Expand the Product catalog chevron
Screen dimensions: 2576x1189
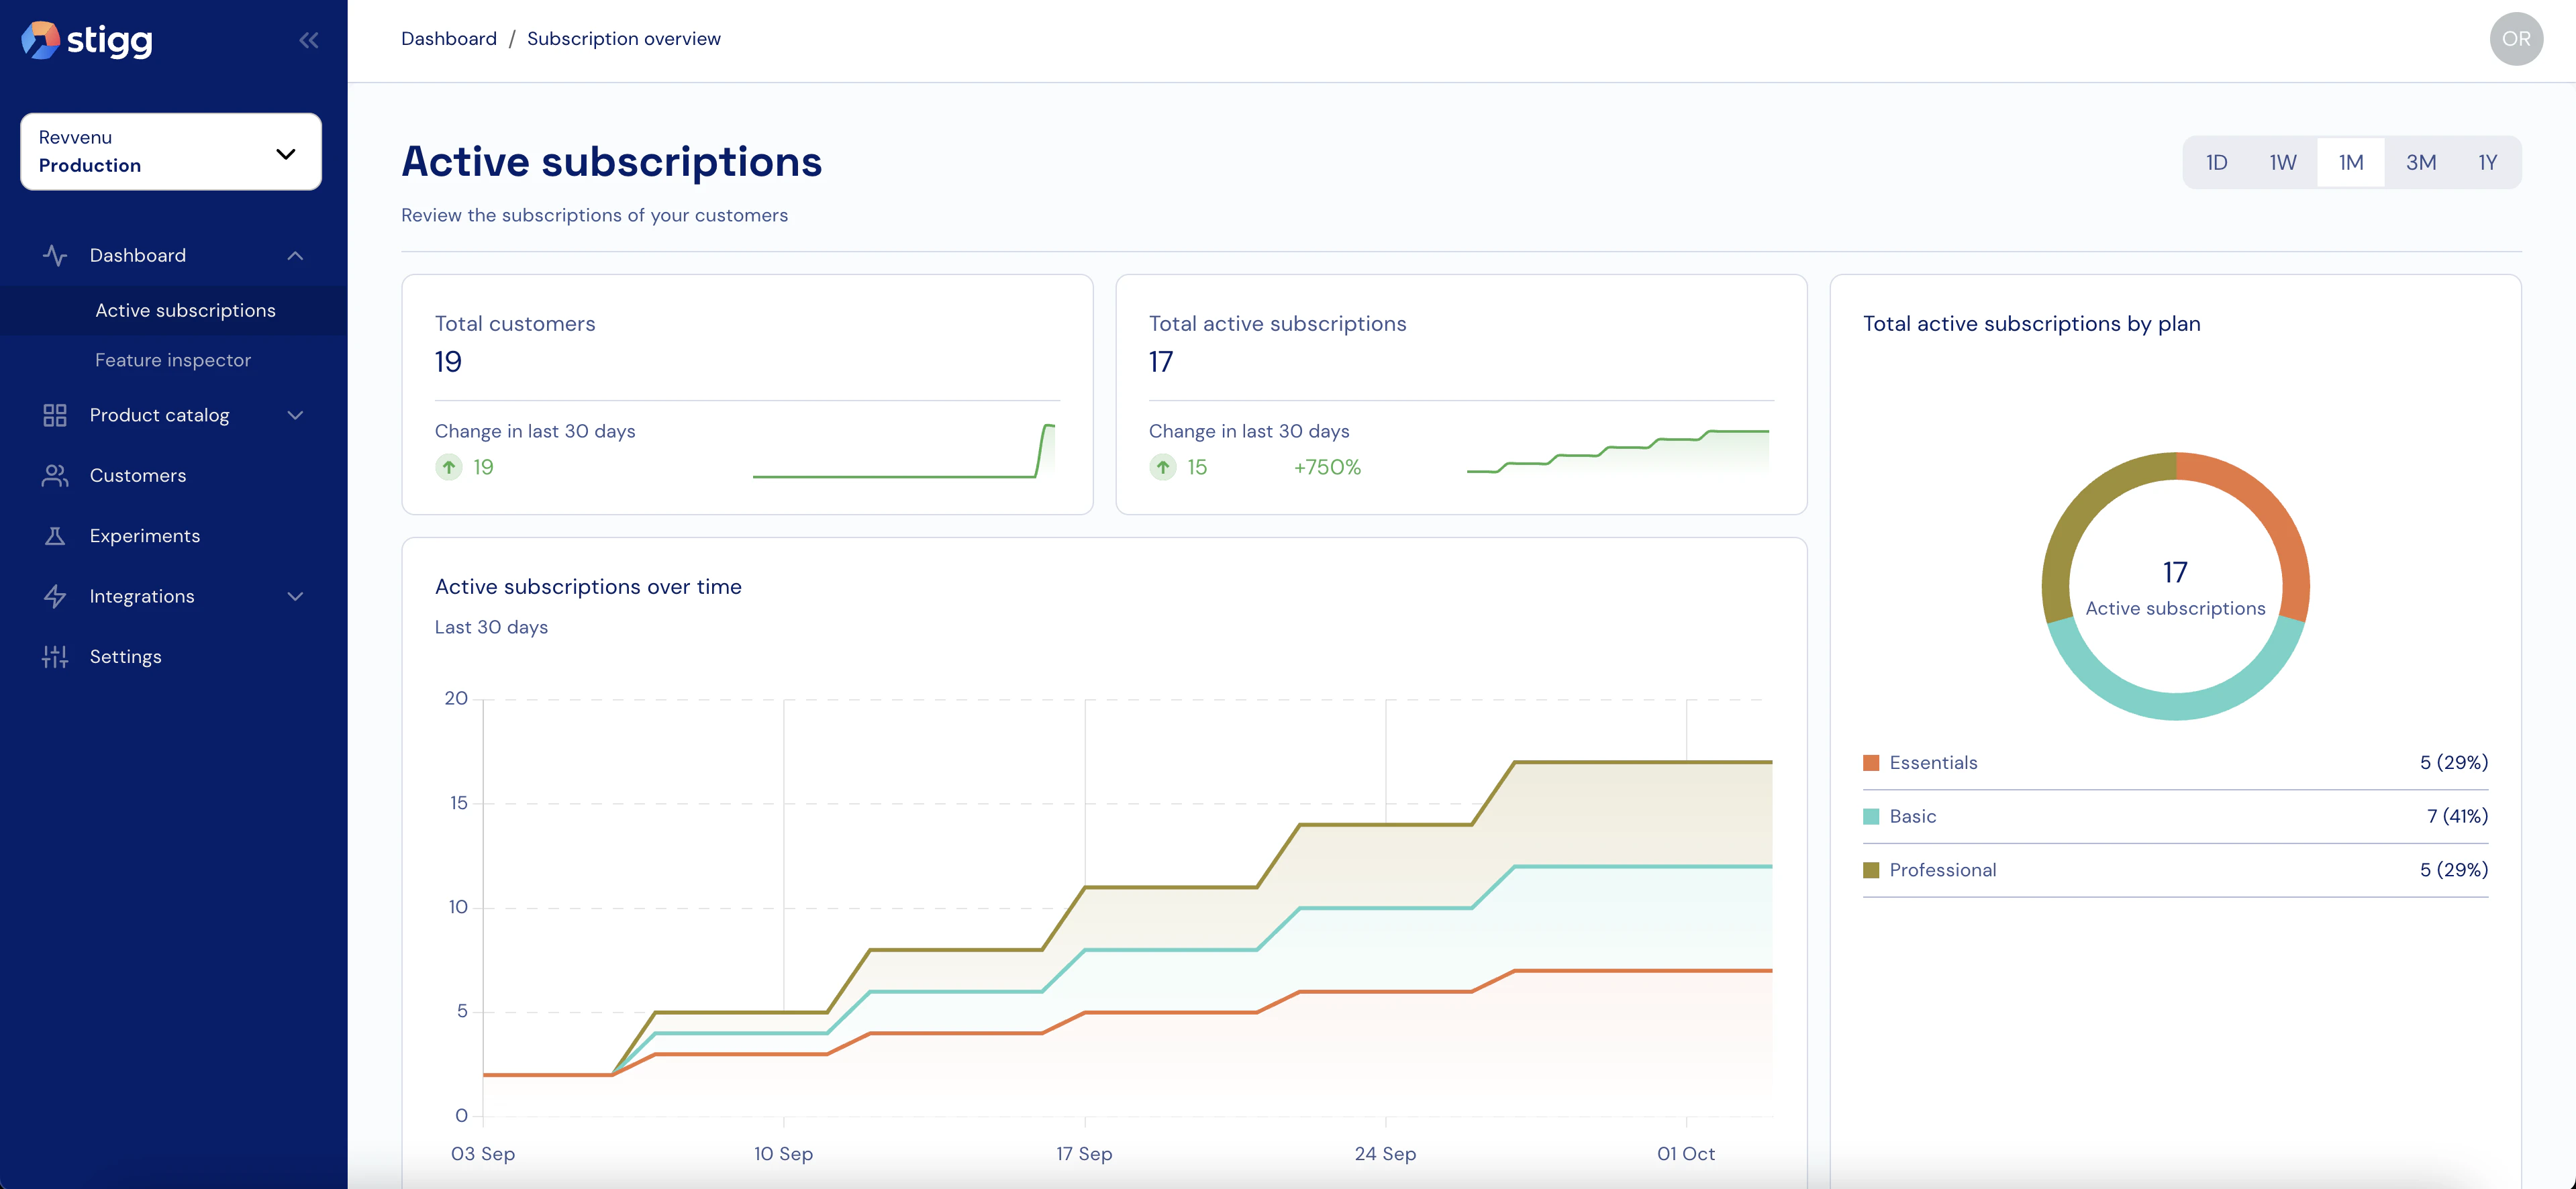pyautogui.click(x=295, y=415)
